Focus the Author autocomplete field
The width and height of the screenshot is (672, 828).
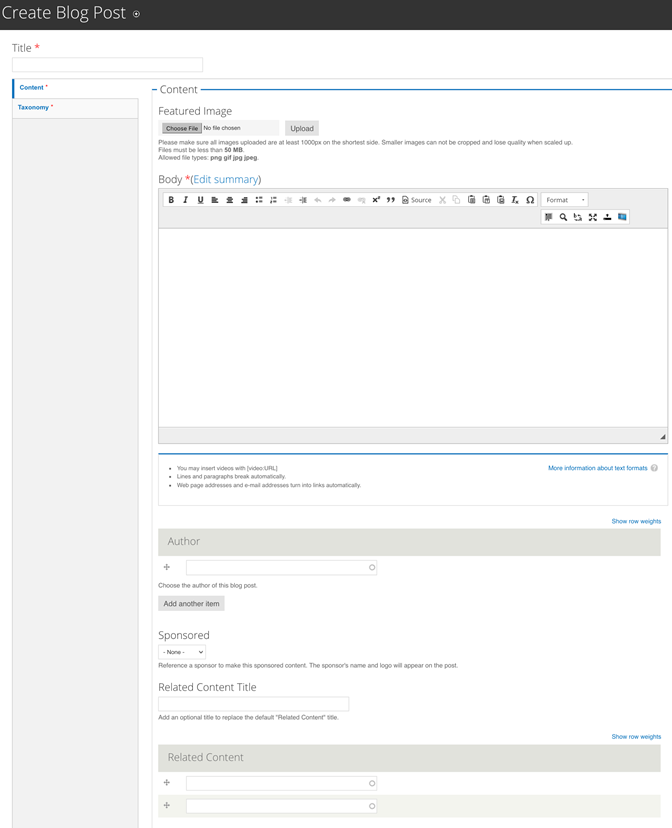[x=281, y=568]
